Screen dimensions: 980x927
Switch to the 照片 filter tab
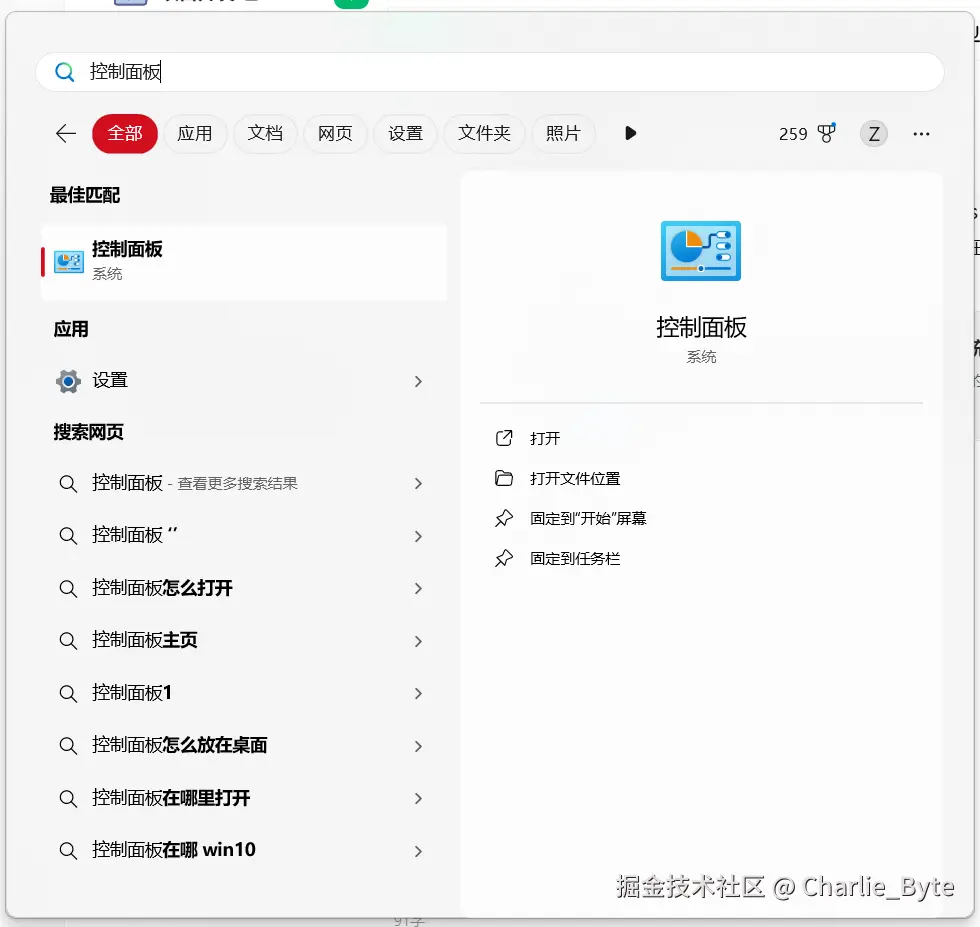[x=563, y=133]
